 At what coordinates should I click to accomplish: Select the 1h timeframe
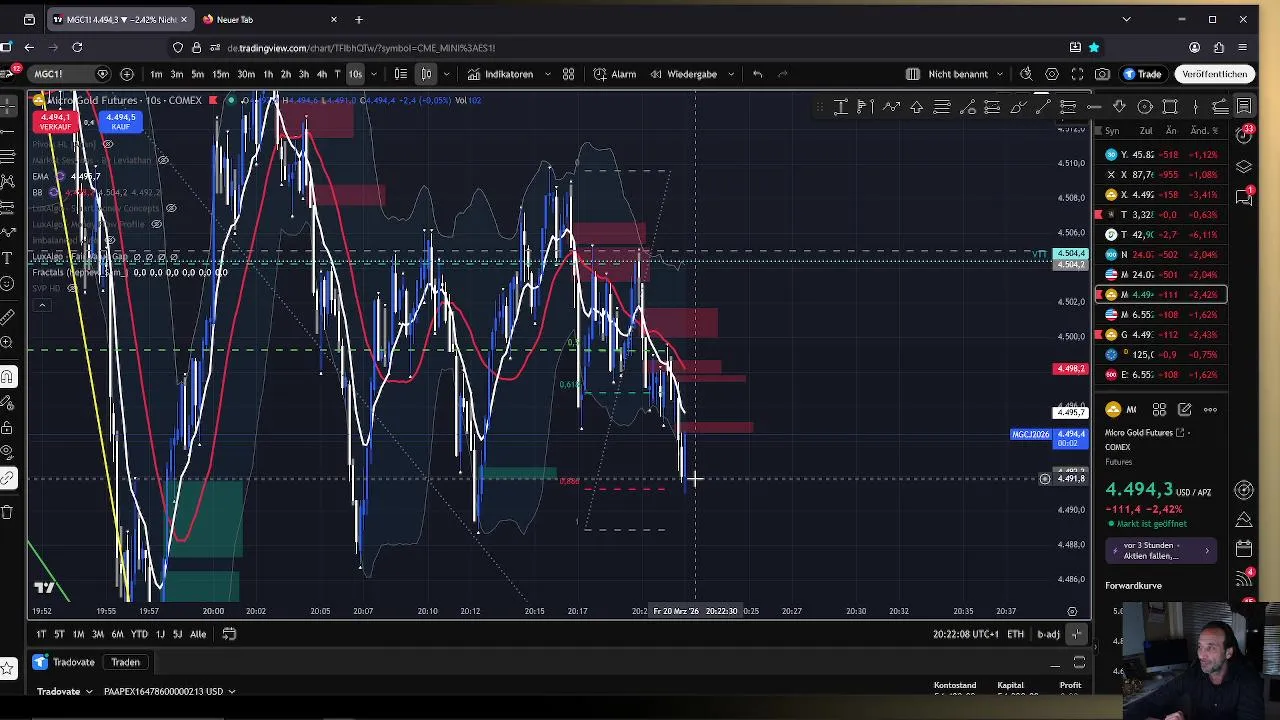[x=268, y=74]
